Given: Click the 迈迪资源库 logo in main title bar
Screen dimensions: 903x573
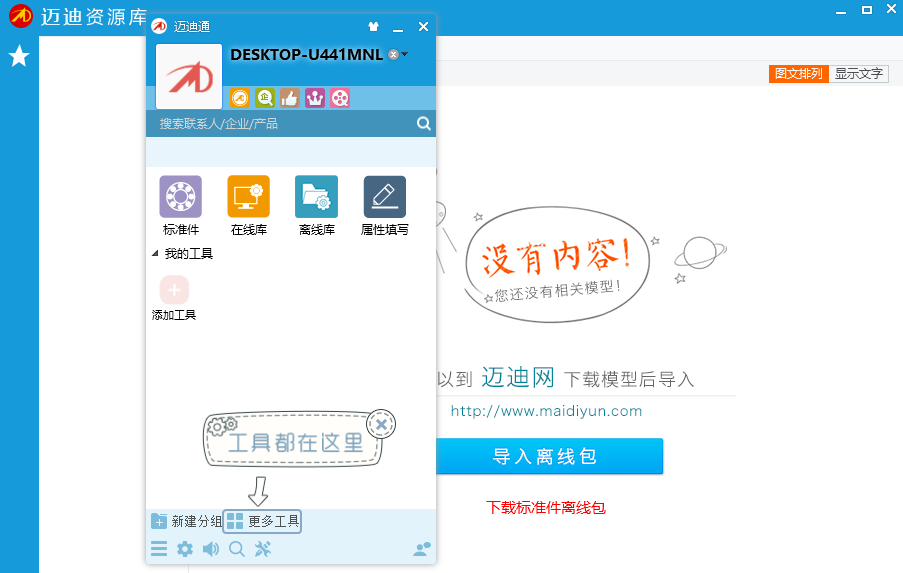Looking at the screenshot, I should (x=21, y=16).
